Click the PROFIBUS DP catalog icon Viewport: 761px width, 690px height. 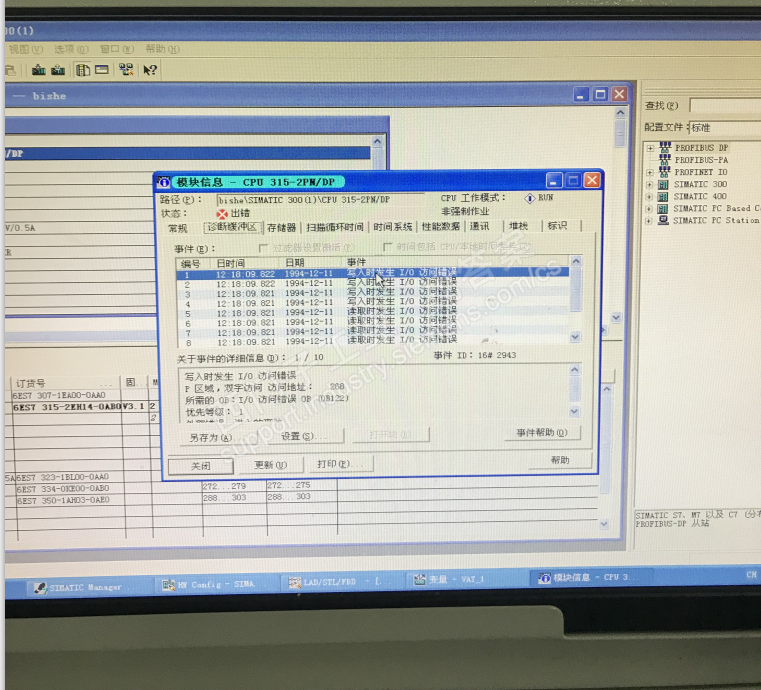click(x=665, y=148)
